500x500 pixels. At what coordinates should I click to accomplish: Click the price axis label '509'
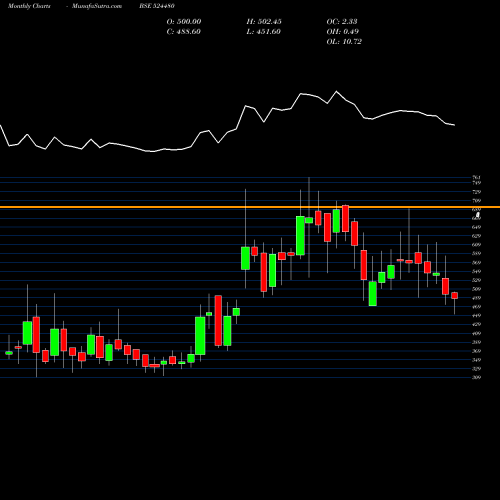pos(477,289)
